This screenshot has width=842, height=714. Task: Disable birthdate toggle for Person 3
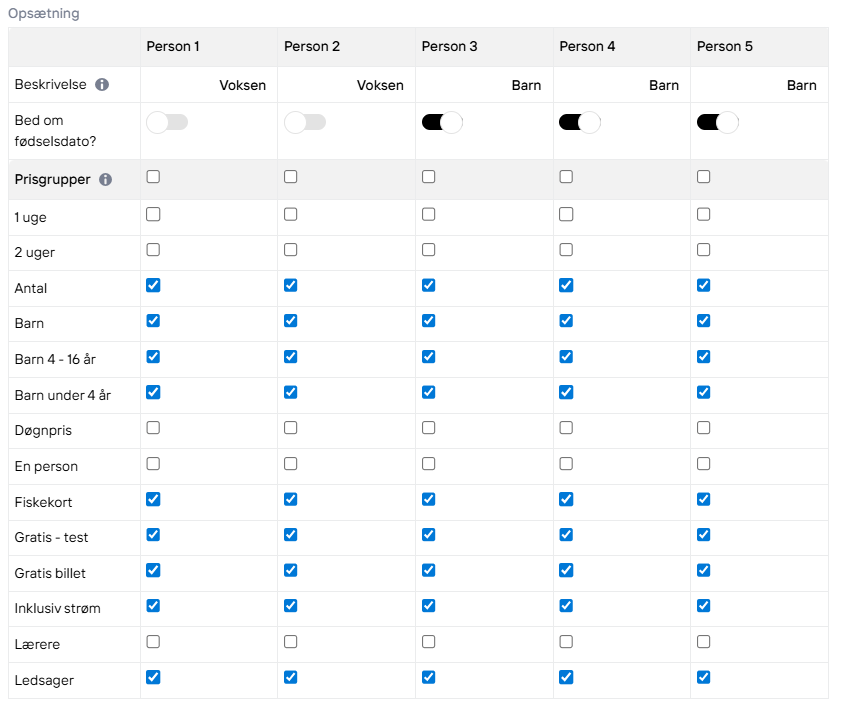[442, 122]
